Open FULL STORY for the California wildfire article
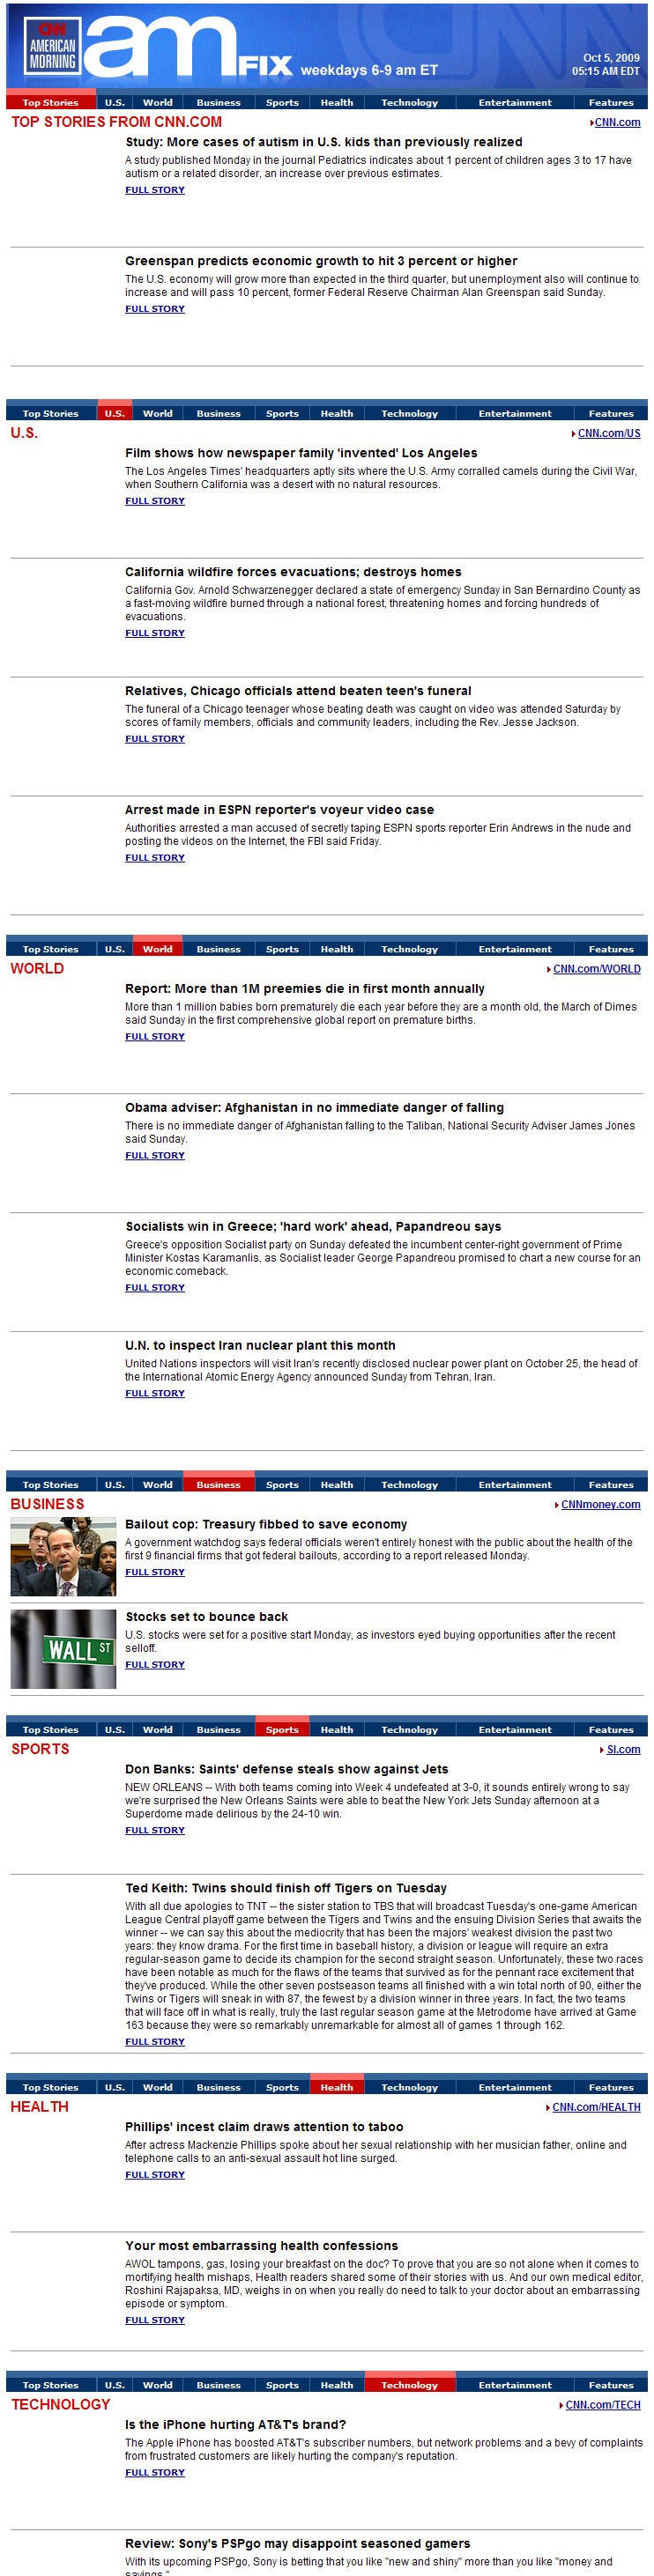 point(155,633)
